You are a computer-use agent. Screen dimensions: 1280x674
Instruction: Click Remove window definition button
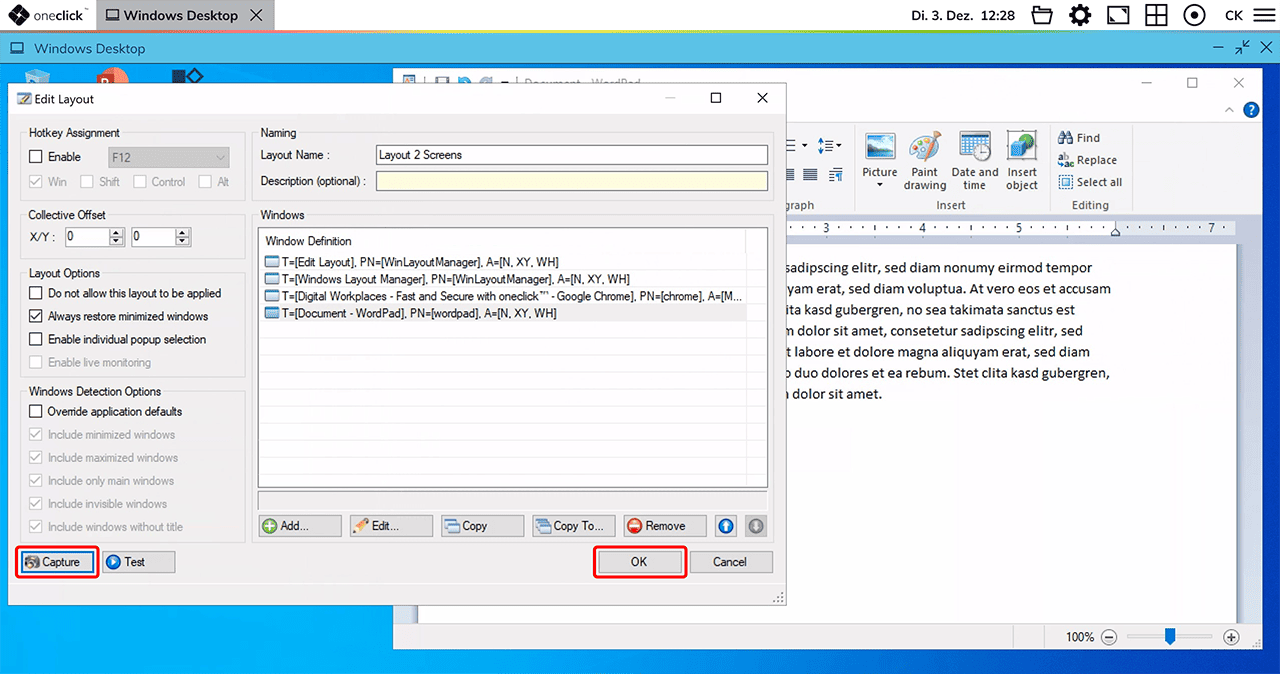(665, 526)
